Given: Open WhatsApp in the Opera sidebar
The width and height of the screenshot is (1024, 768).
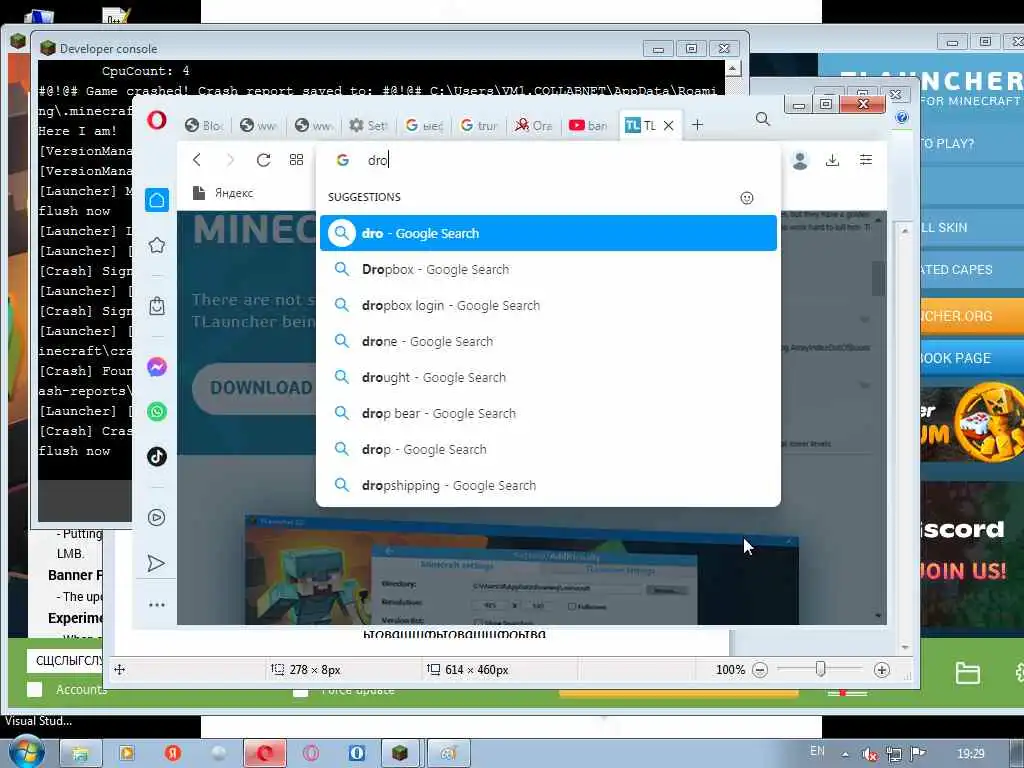Looking at the screenshot, I should coord(157,411).
